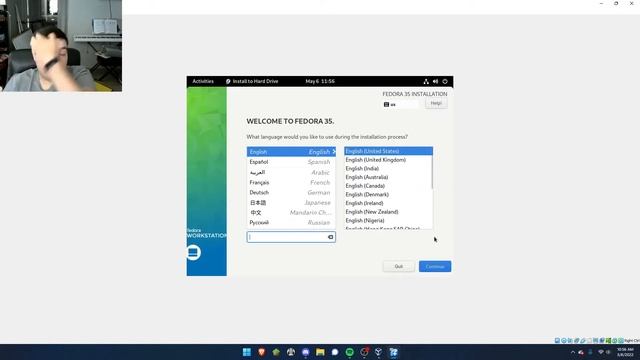Choose English (New Zealand) locale
The height and width of the screenshot is (360, 640).
click(388, 212)
